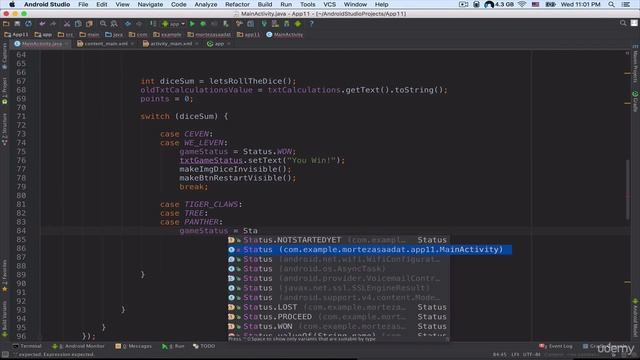Image resolution: width=640 pixels, height=360 pixels.
Task: Open the Analyze menu
Action: (x=206, y=4)
